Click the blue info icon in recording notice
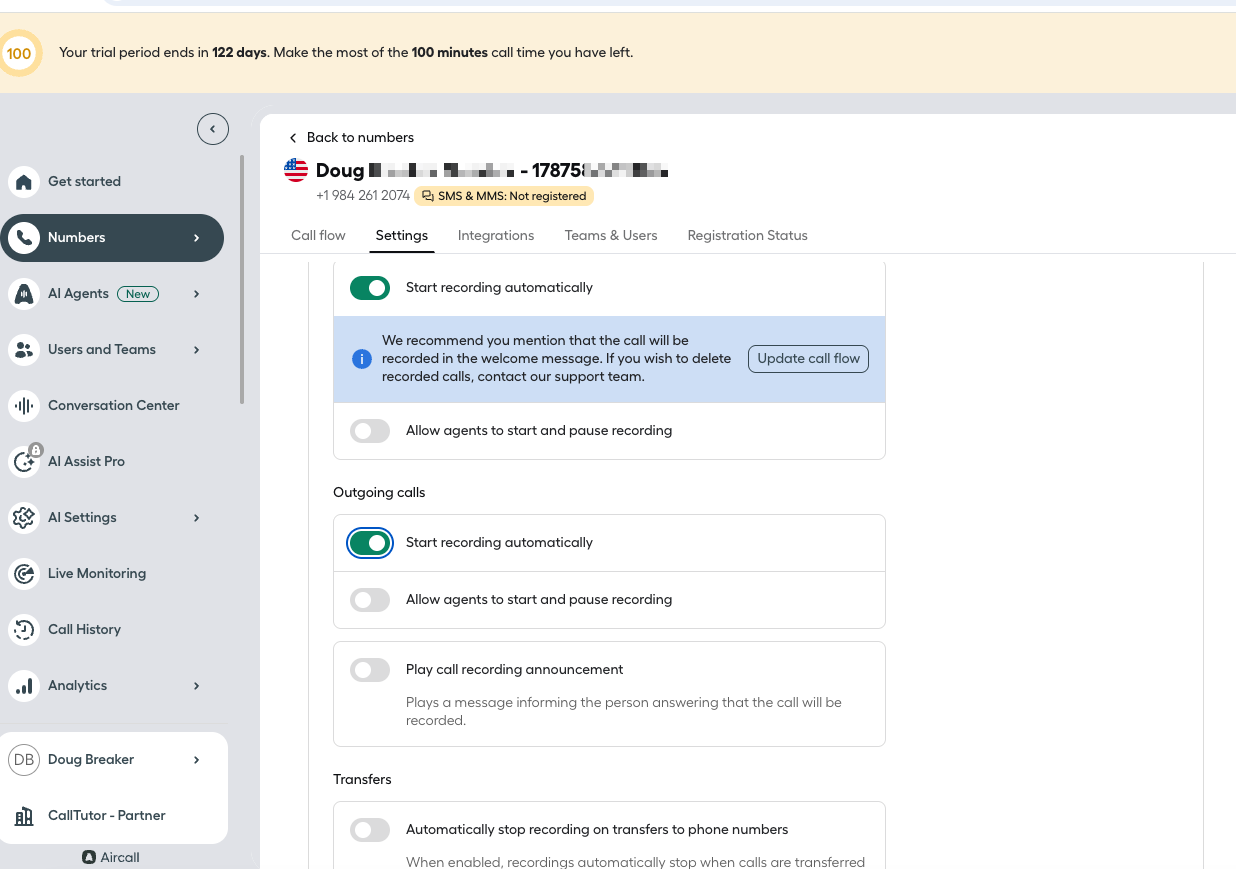The height and width of the screenshot is (869, 1236). pyautogui.click(x=362, y=359)
